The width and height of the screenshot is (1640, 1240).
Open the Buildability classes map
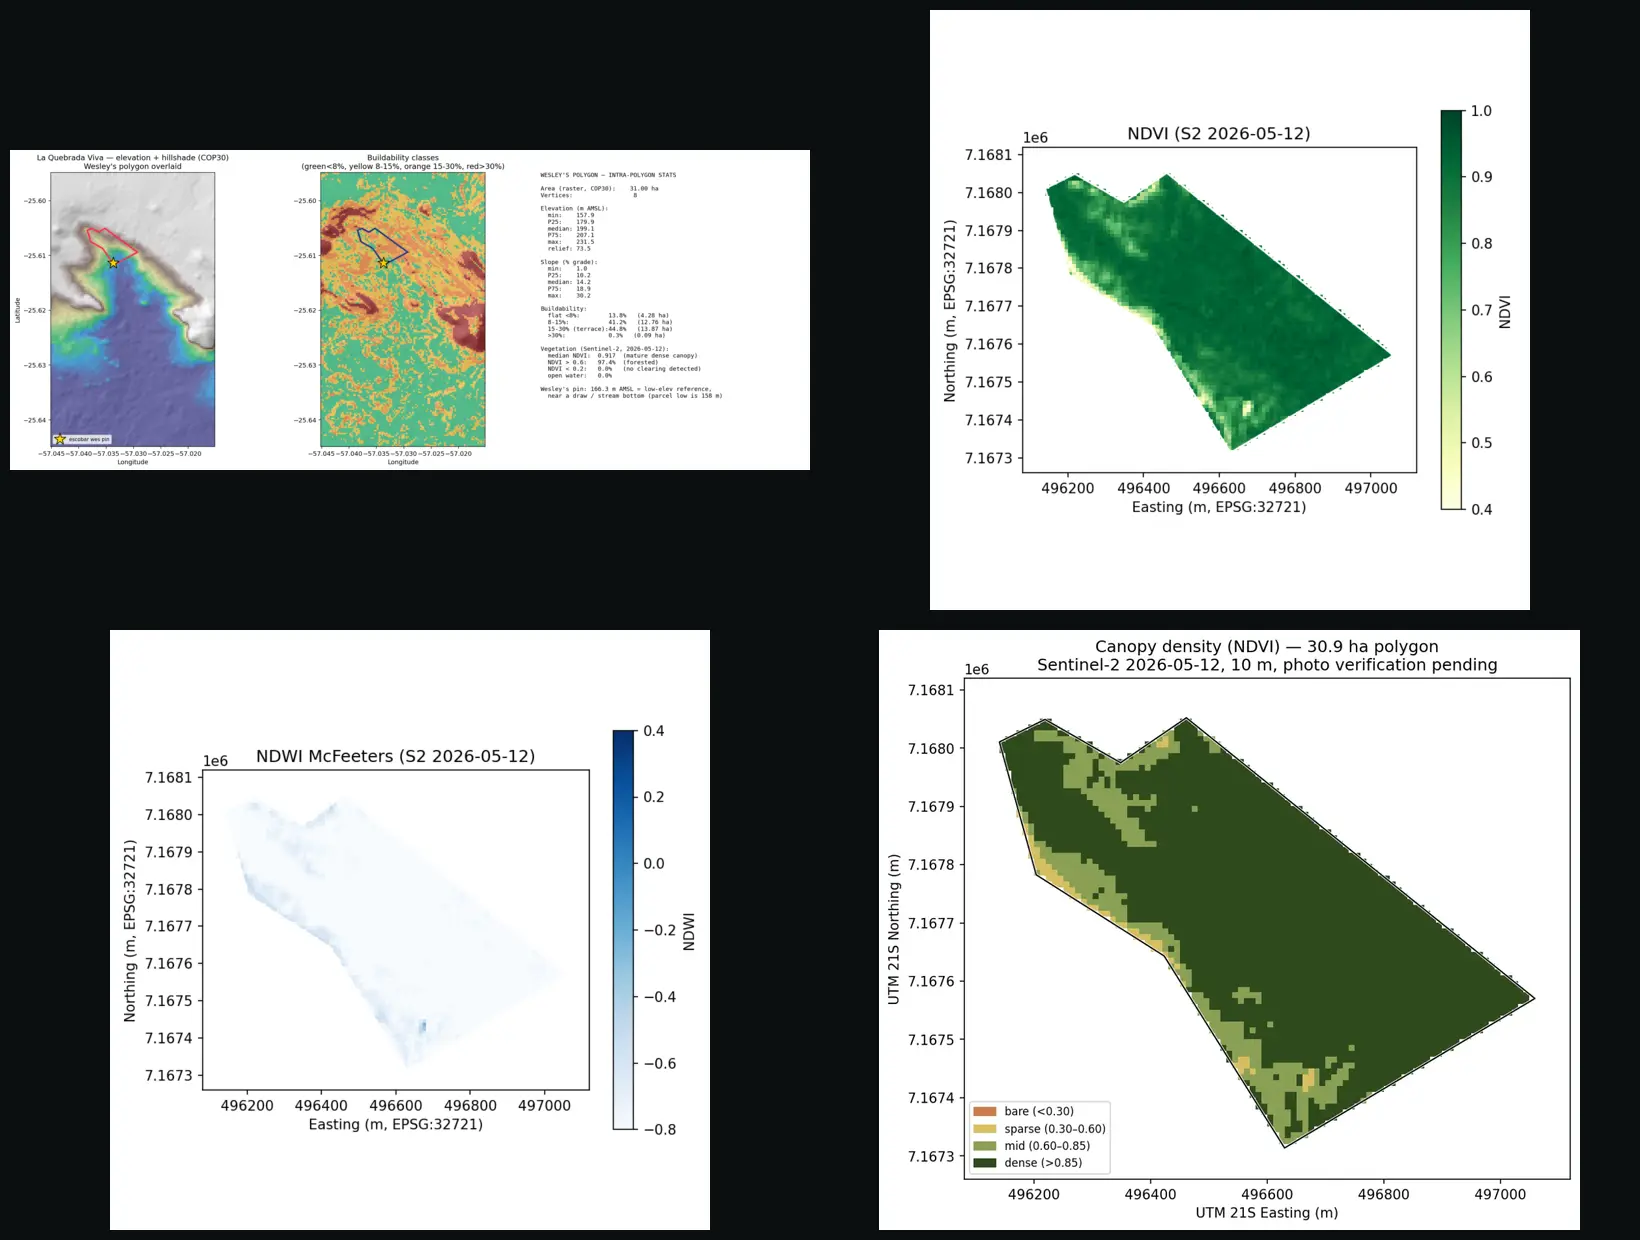click(x=403, y=309)
